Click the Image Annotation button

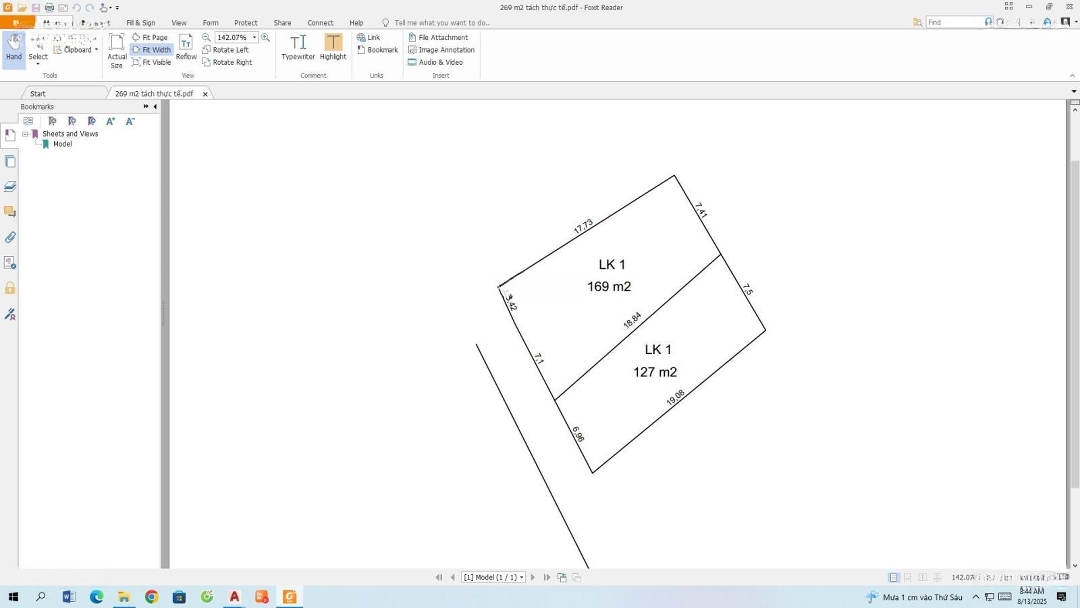pos(441,50)
